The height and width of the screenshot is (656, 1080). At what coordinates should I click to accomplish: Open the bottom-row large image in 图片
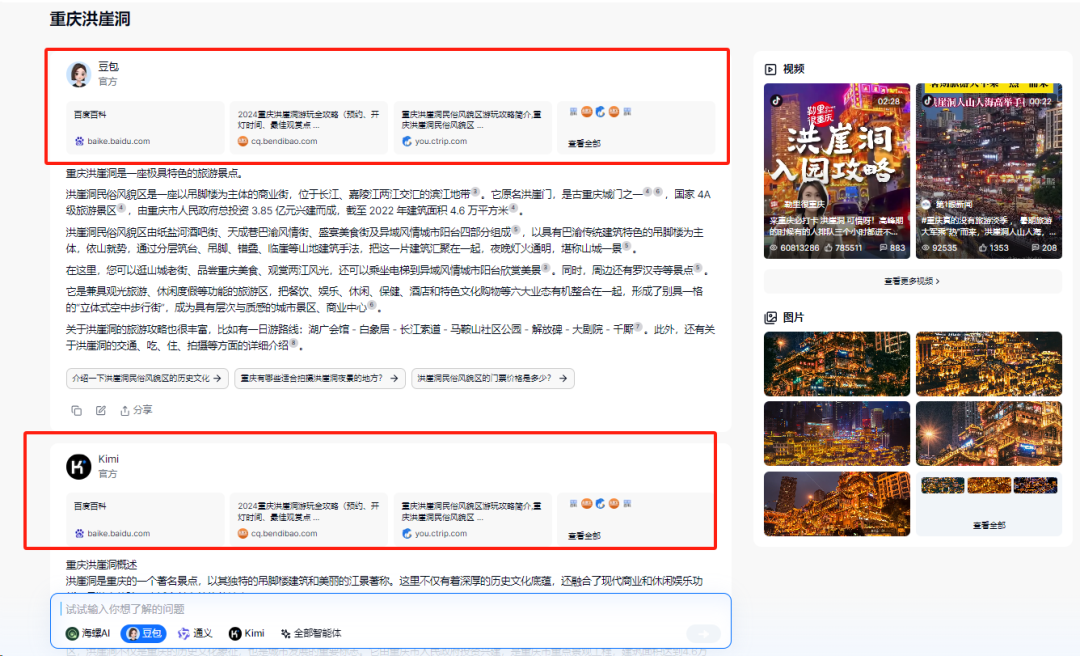point(837,504)
